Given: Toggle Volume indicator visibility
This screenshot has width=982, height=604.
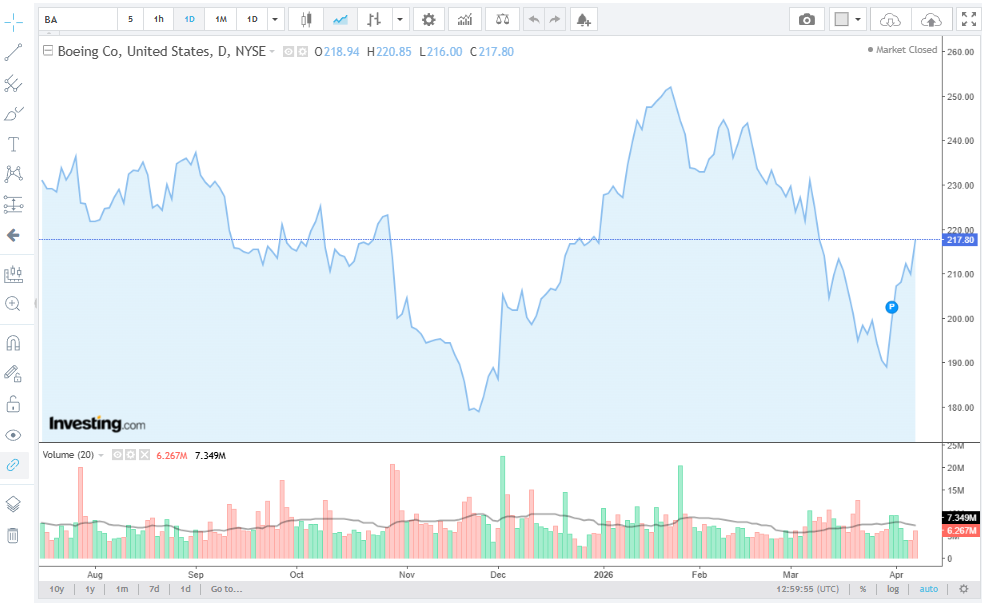Looking at the screenshot, I should pyautogui.click(x=117, y=455).
